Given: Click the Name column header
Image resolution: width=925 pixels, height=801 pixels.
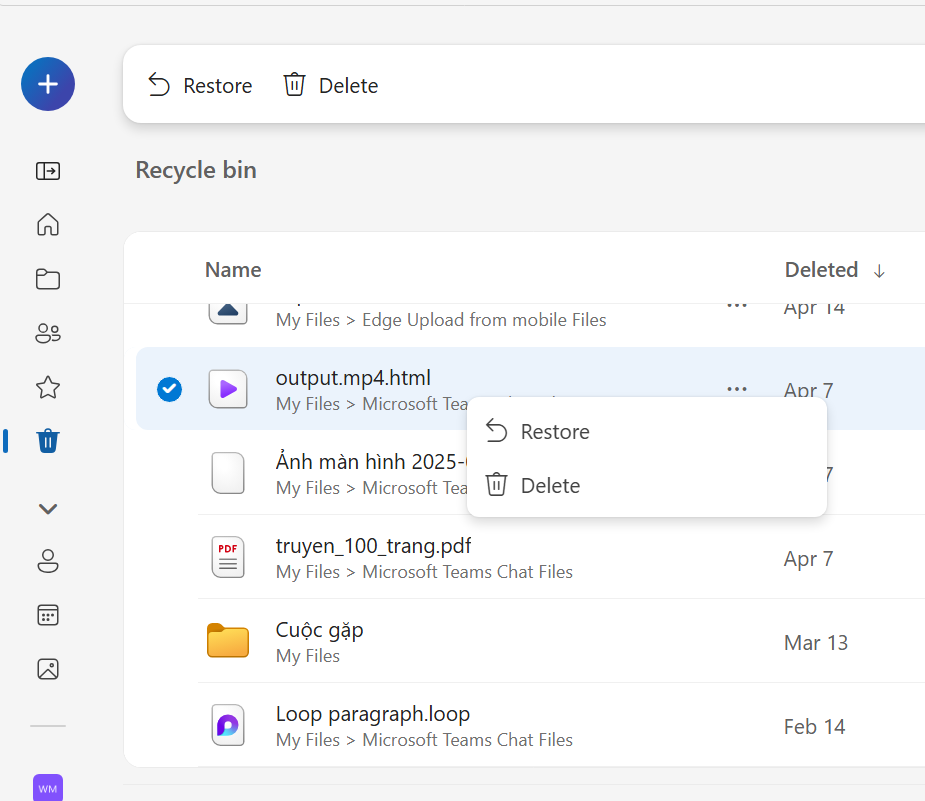Looking at the screenshot, I should coord(233,270).
